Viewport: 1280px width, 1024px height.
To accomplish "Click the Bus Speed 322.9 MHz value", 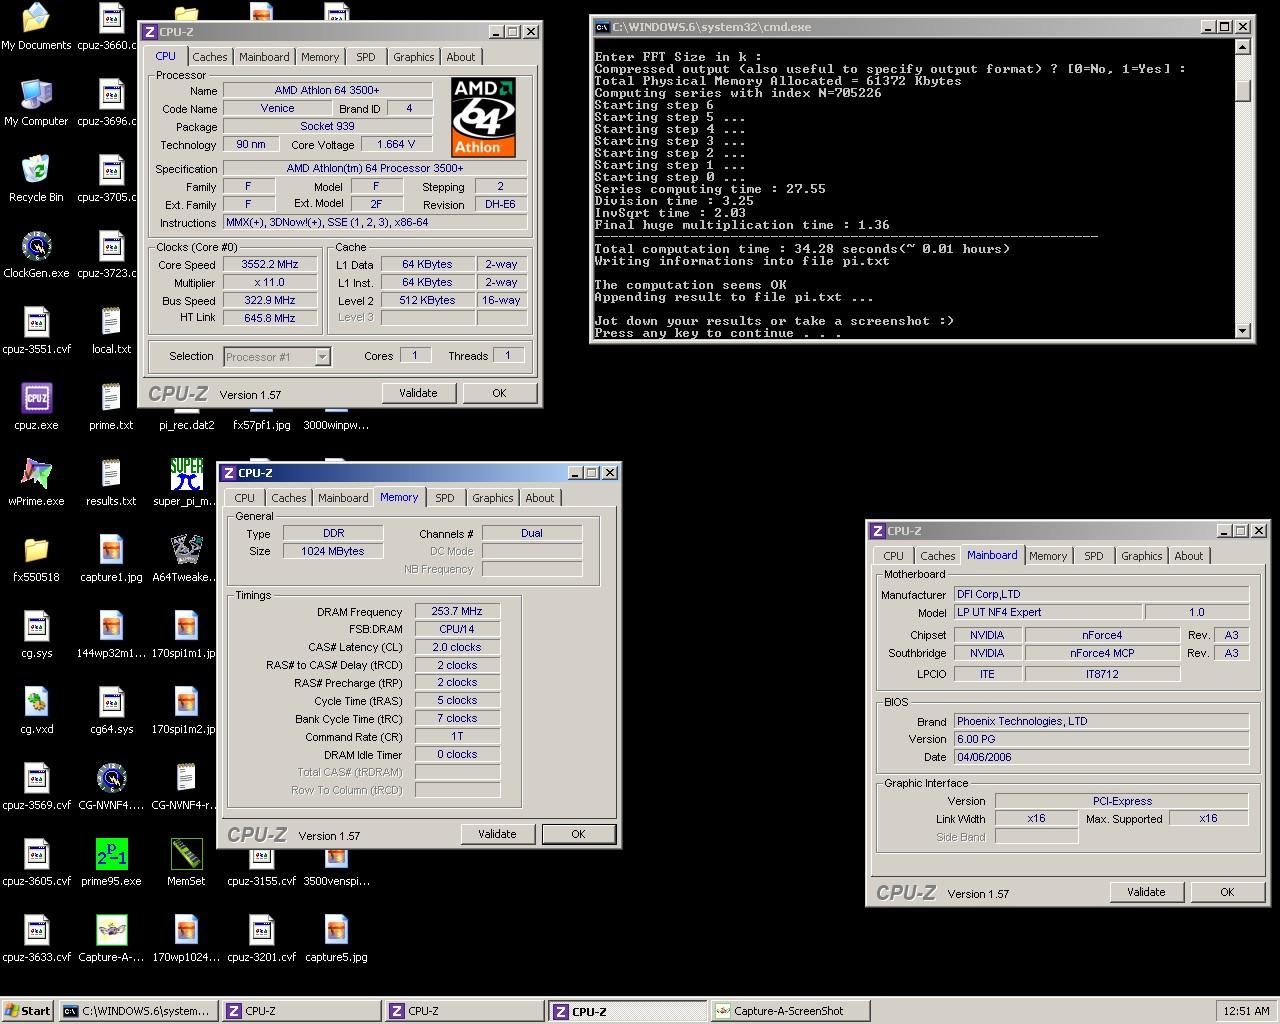I will coord(270,300).
